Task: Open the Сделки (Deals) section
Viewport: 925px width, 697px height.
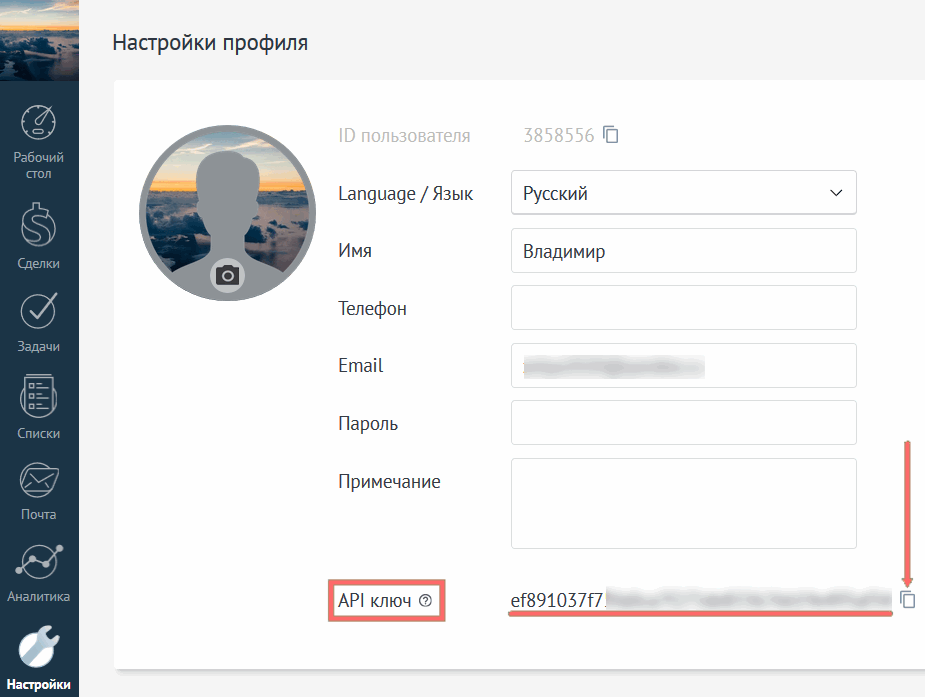Action: point(39,228)
